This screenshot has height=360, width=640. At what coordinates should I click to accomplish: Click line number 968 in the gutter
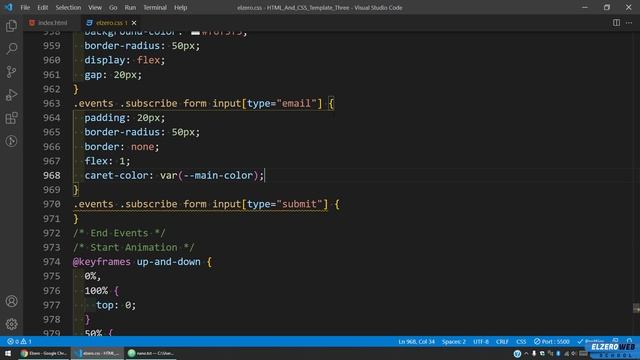tap(51, 175)
